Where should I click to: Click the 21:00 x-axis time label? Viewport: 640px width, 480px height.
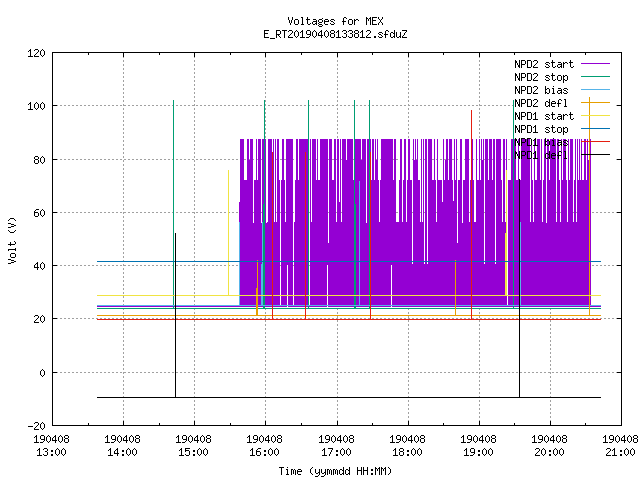pos(620,452)
